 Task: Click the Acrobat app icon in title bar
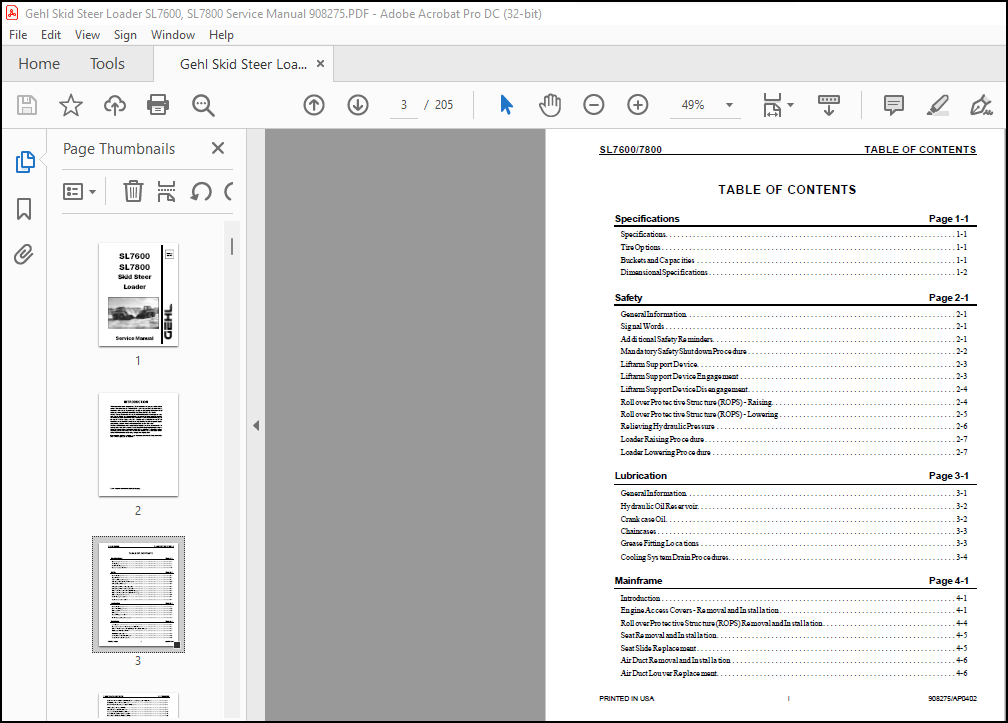[x=12, y=13]
